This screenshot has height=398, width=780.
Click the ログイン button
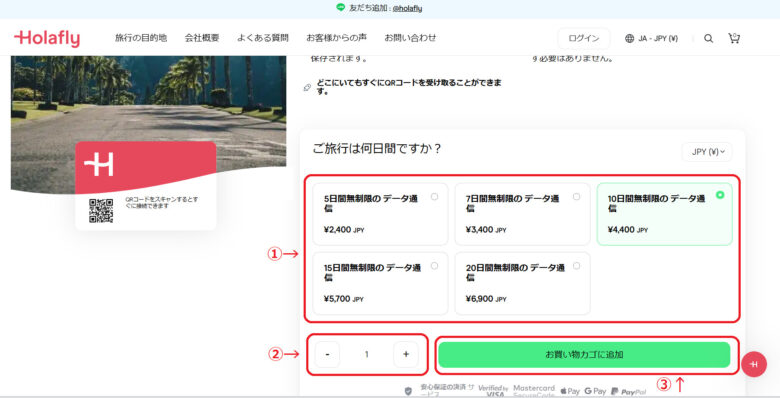[584, 38]
